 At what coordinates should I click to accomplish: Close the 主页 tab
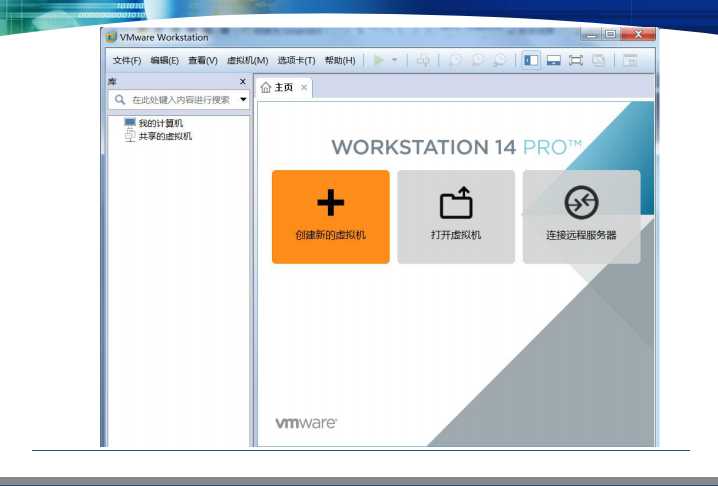pyautogui.click(x=304, y=87)
